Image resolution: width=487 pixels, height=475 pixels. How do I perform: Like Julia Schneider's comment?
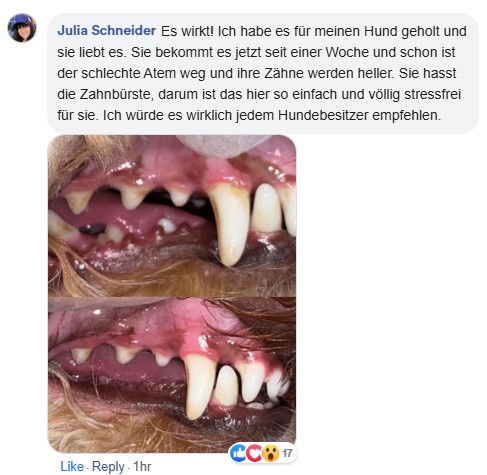72,466
